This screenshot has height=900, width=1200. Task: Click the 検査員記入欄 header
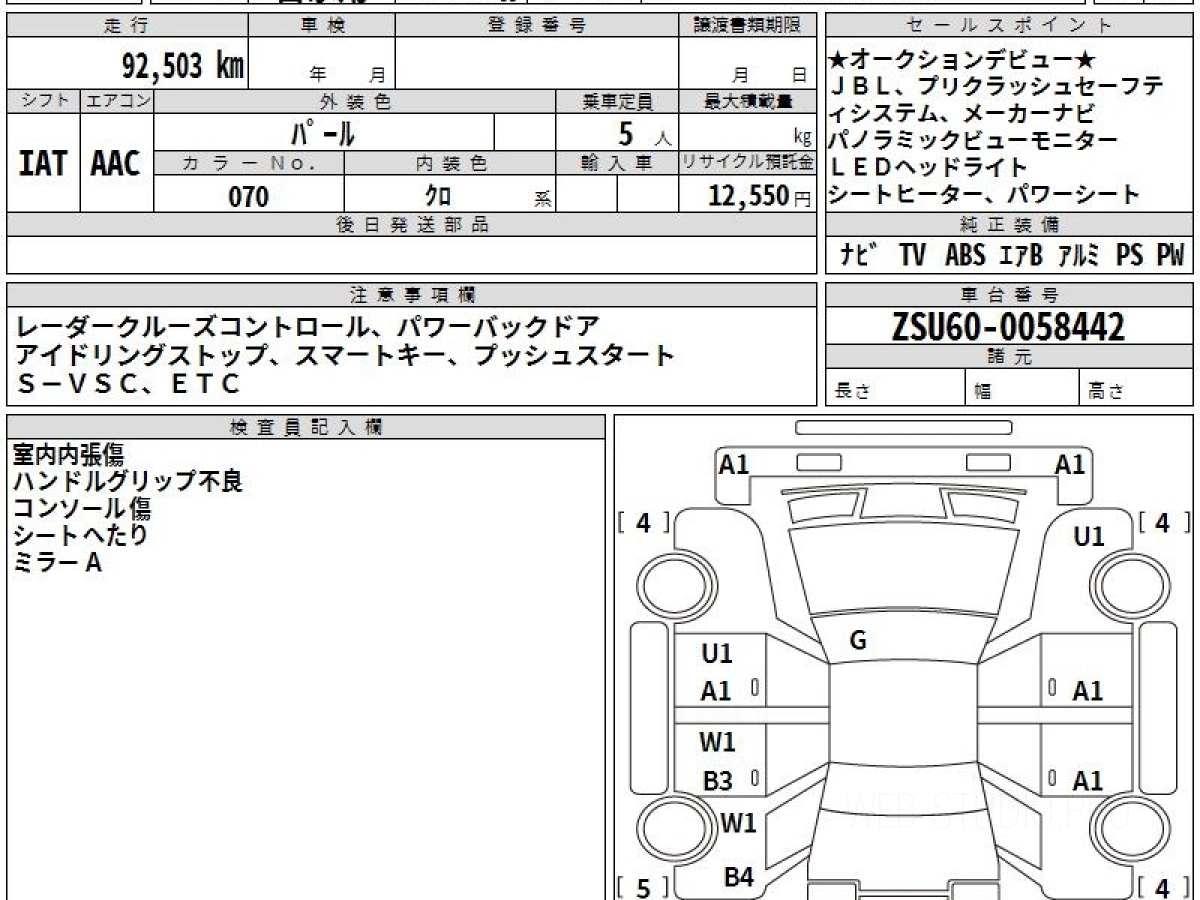pyautogui.click(x=306, y=426)
